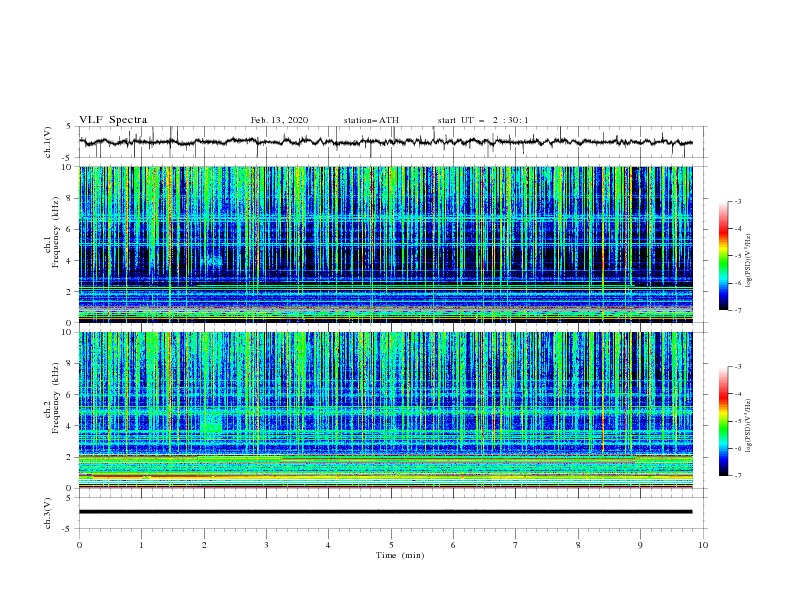Click the ch.1 spectrogram color scale bar

point(723,256)
